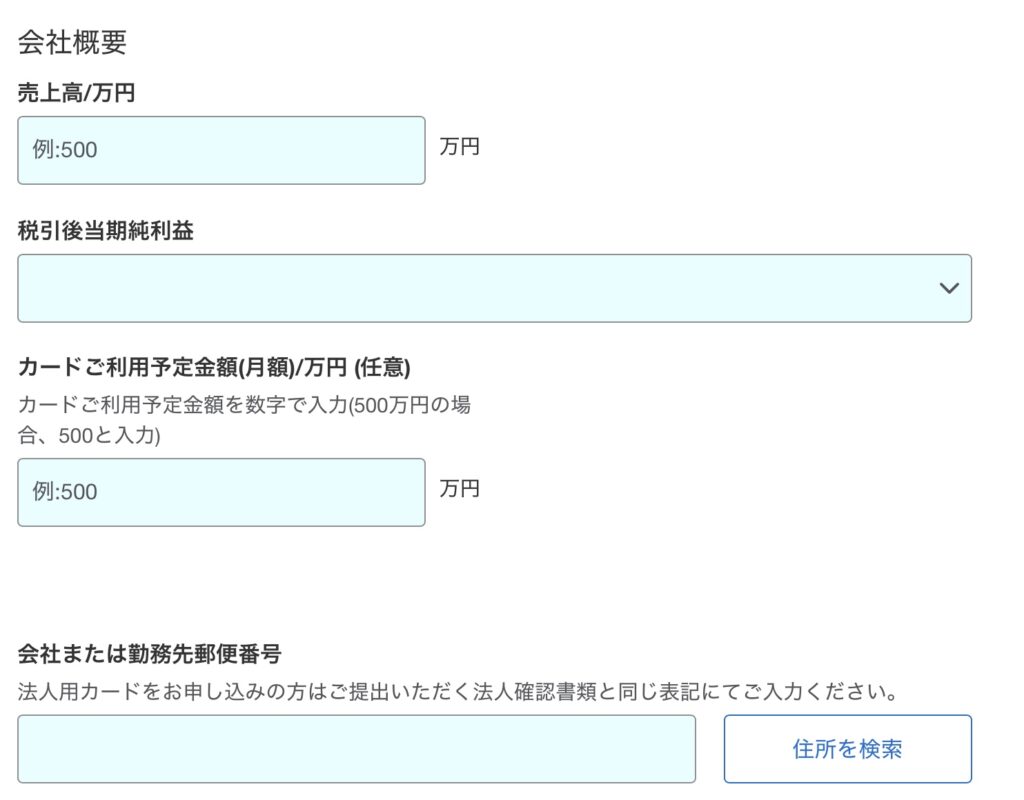Open the 税引後当期純利益 dropdown
1024x800 pixels.
click(494, 288)
